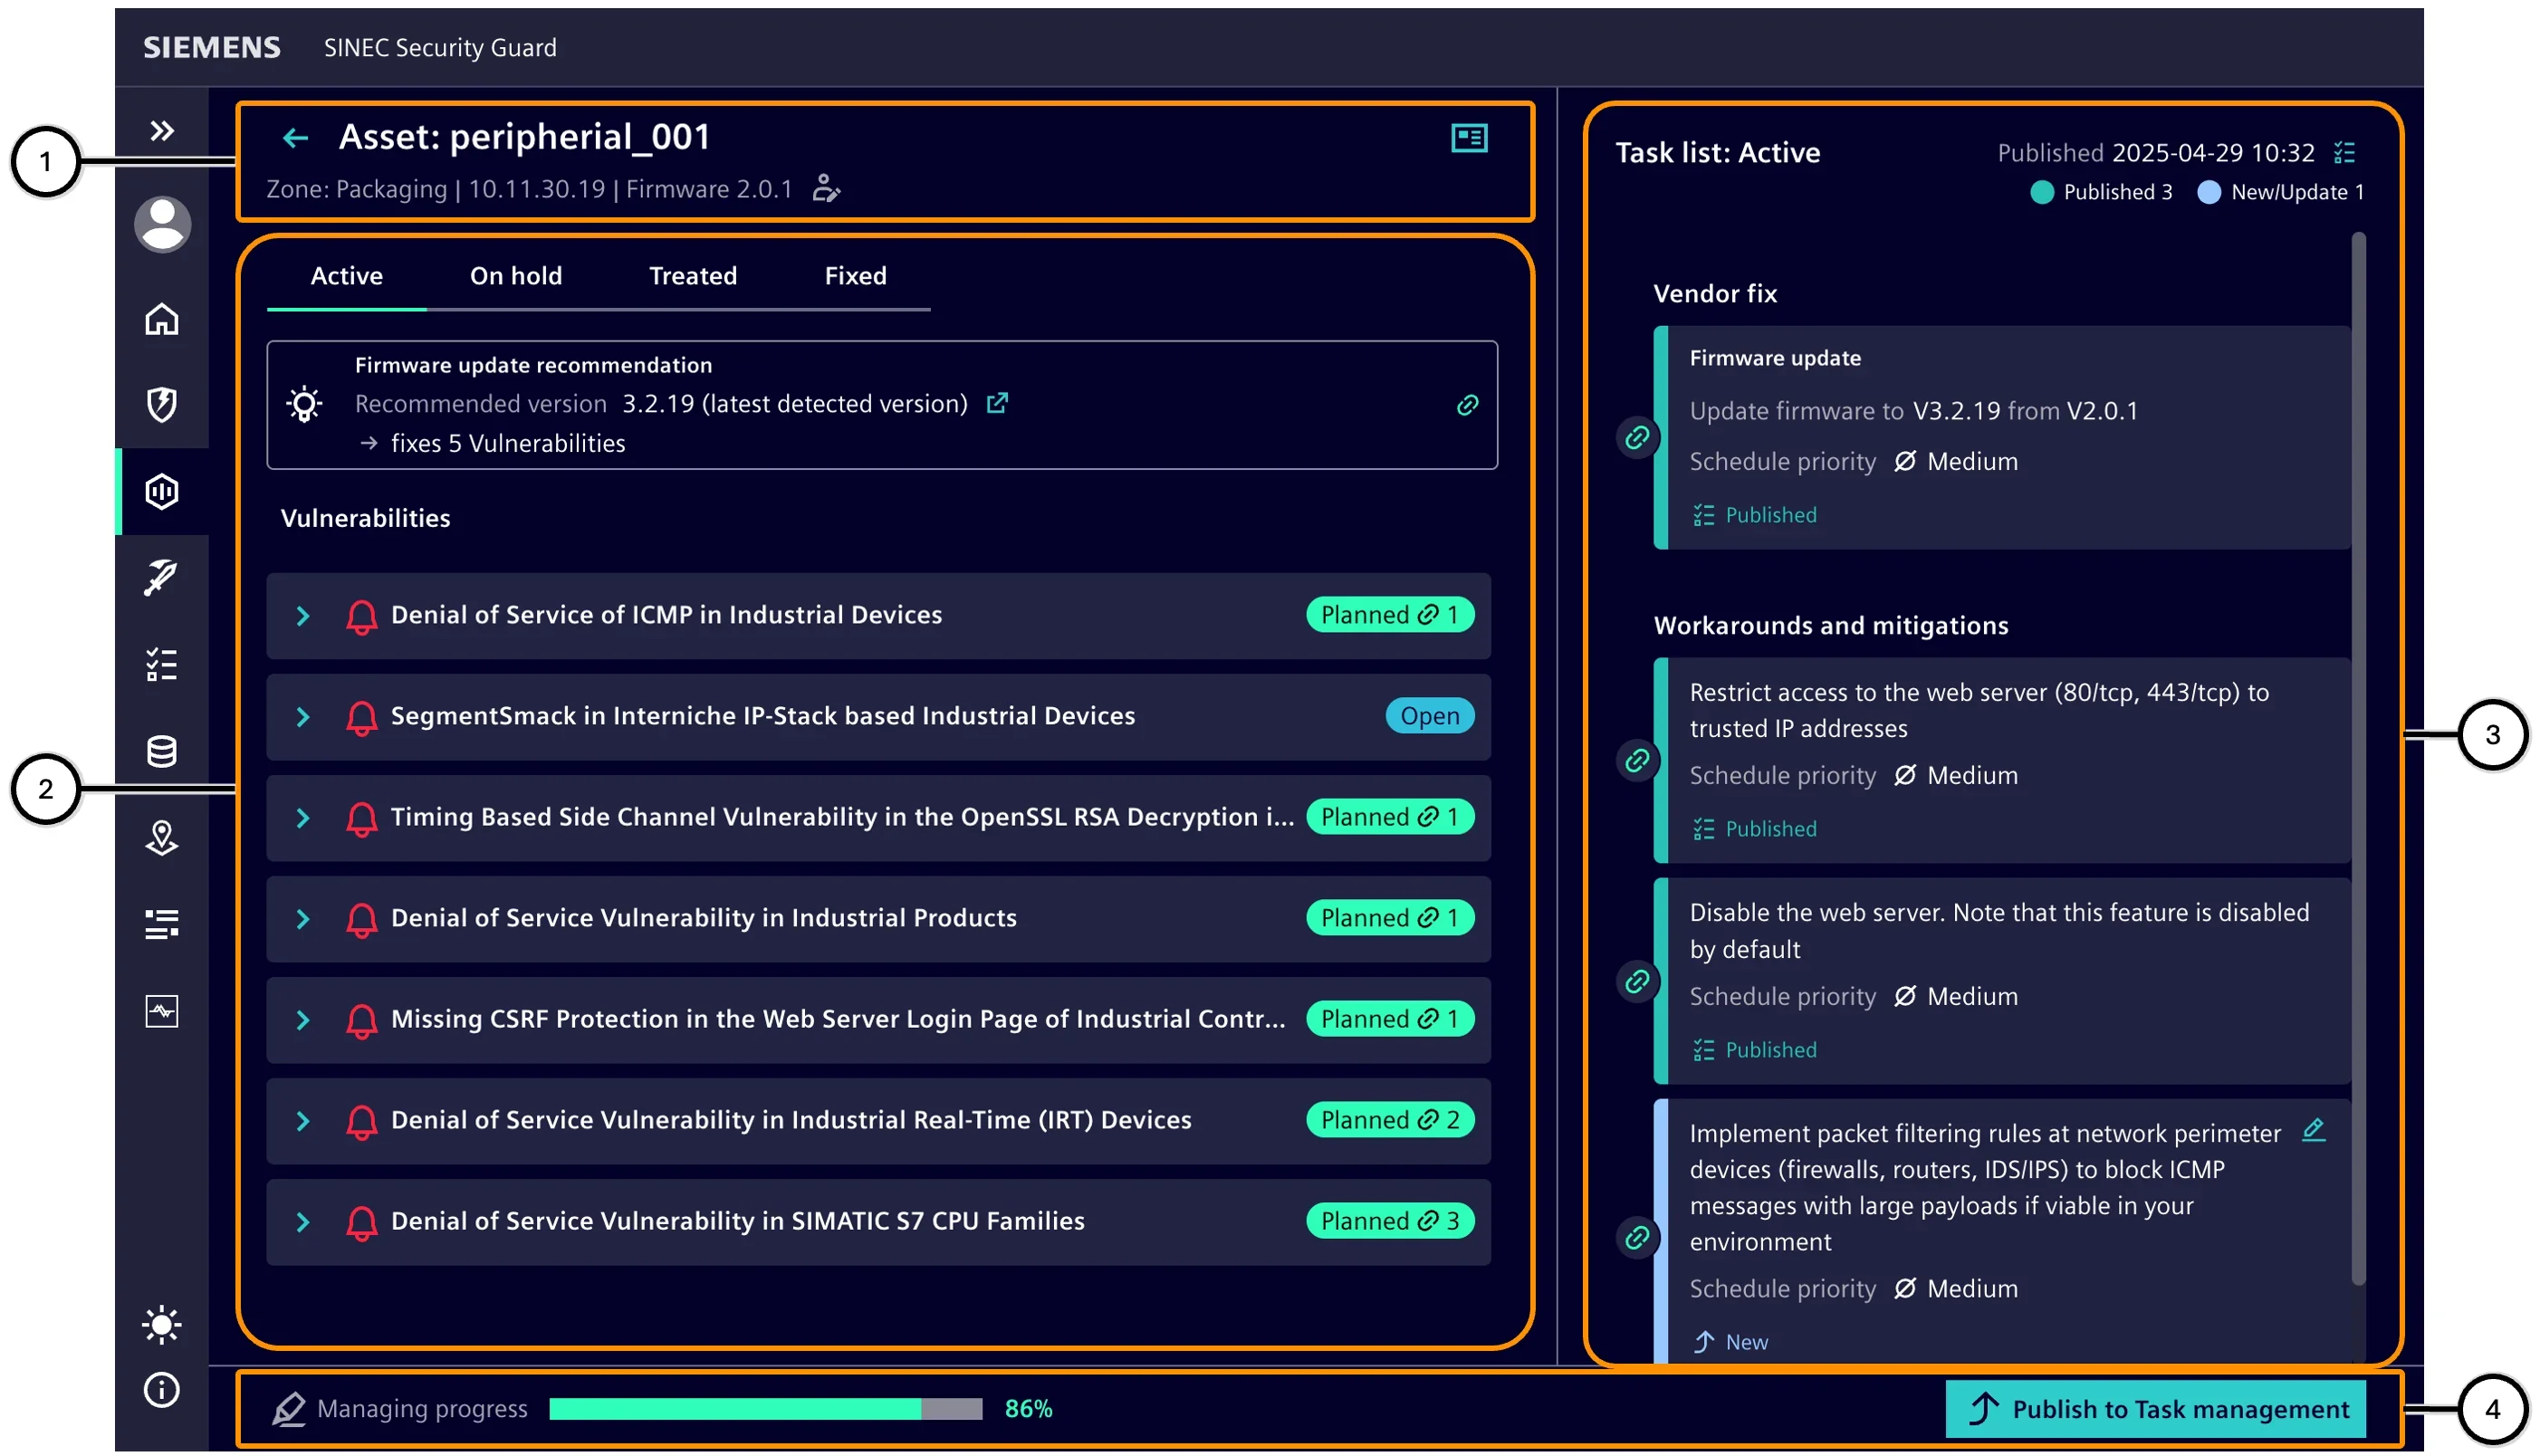
Task: Click the bell icon on SIMATIC S7 vulnerability
Action: pyautogui.click(x=361, y=1223)
